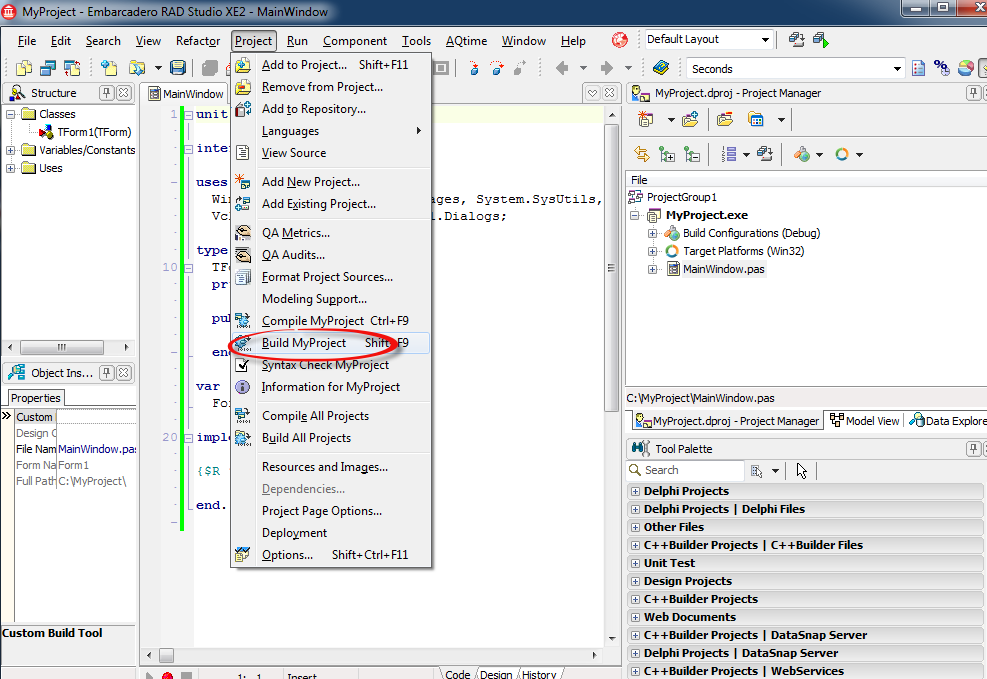The image size is (987, 679).
Task: Click the help book toolbar icon
Action: click(x=660, y=68)
